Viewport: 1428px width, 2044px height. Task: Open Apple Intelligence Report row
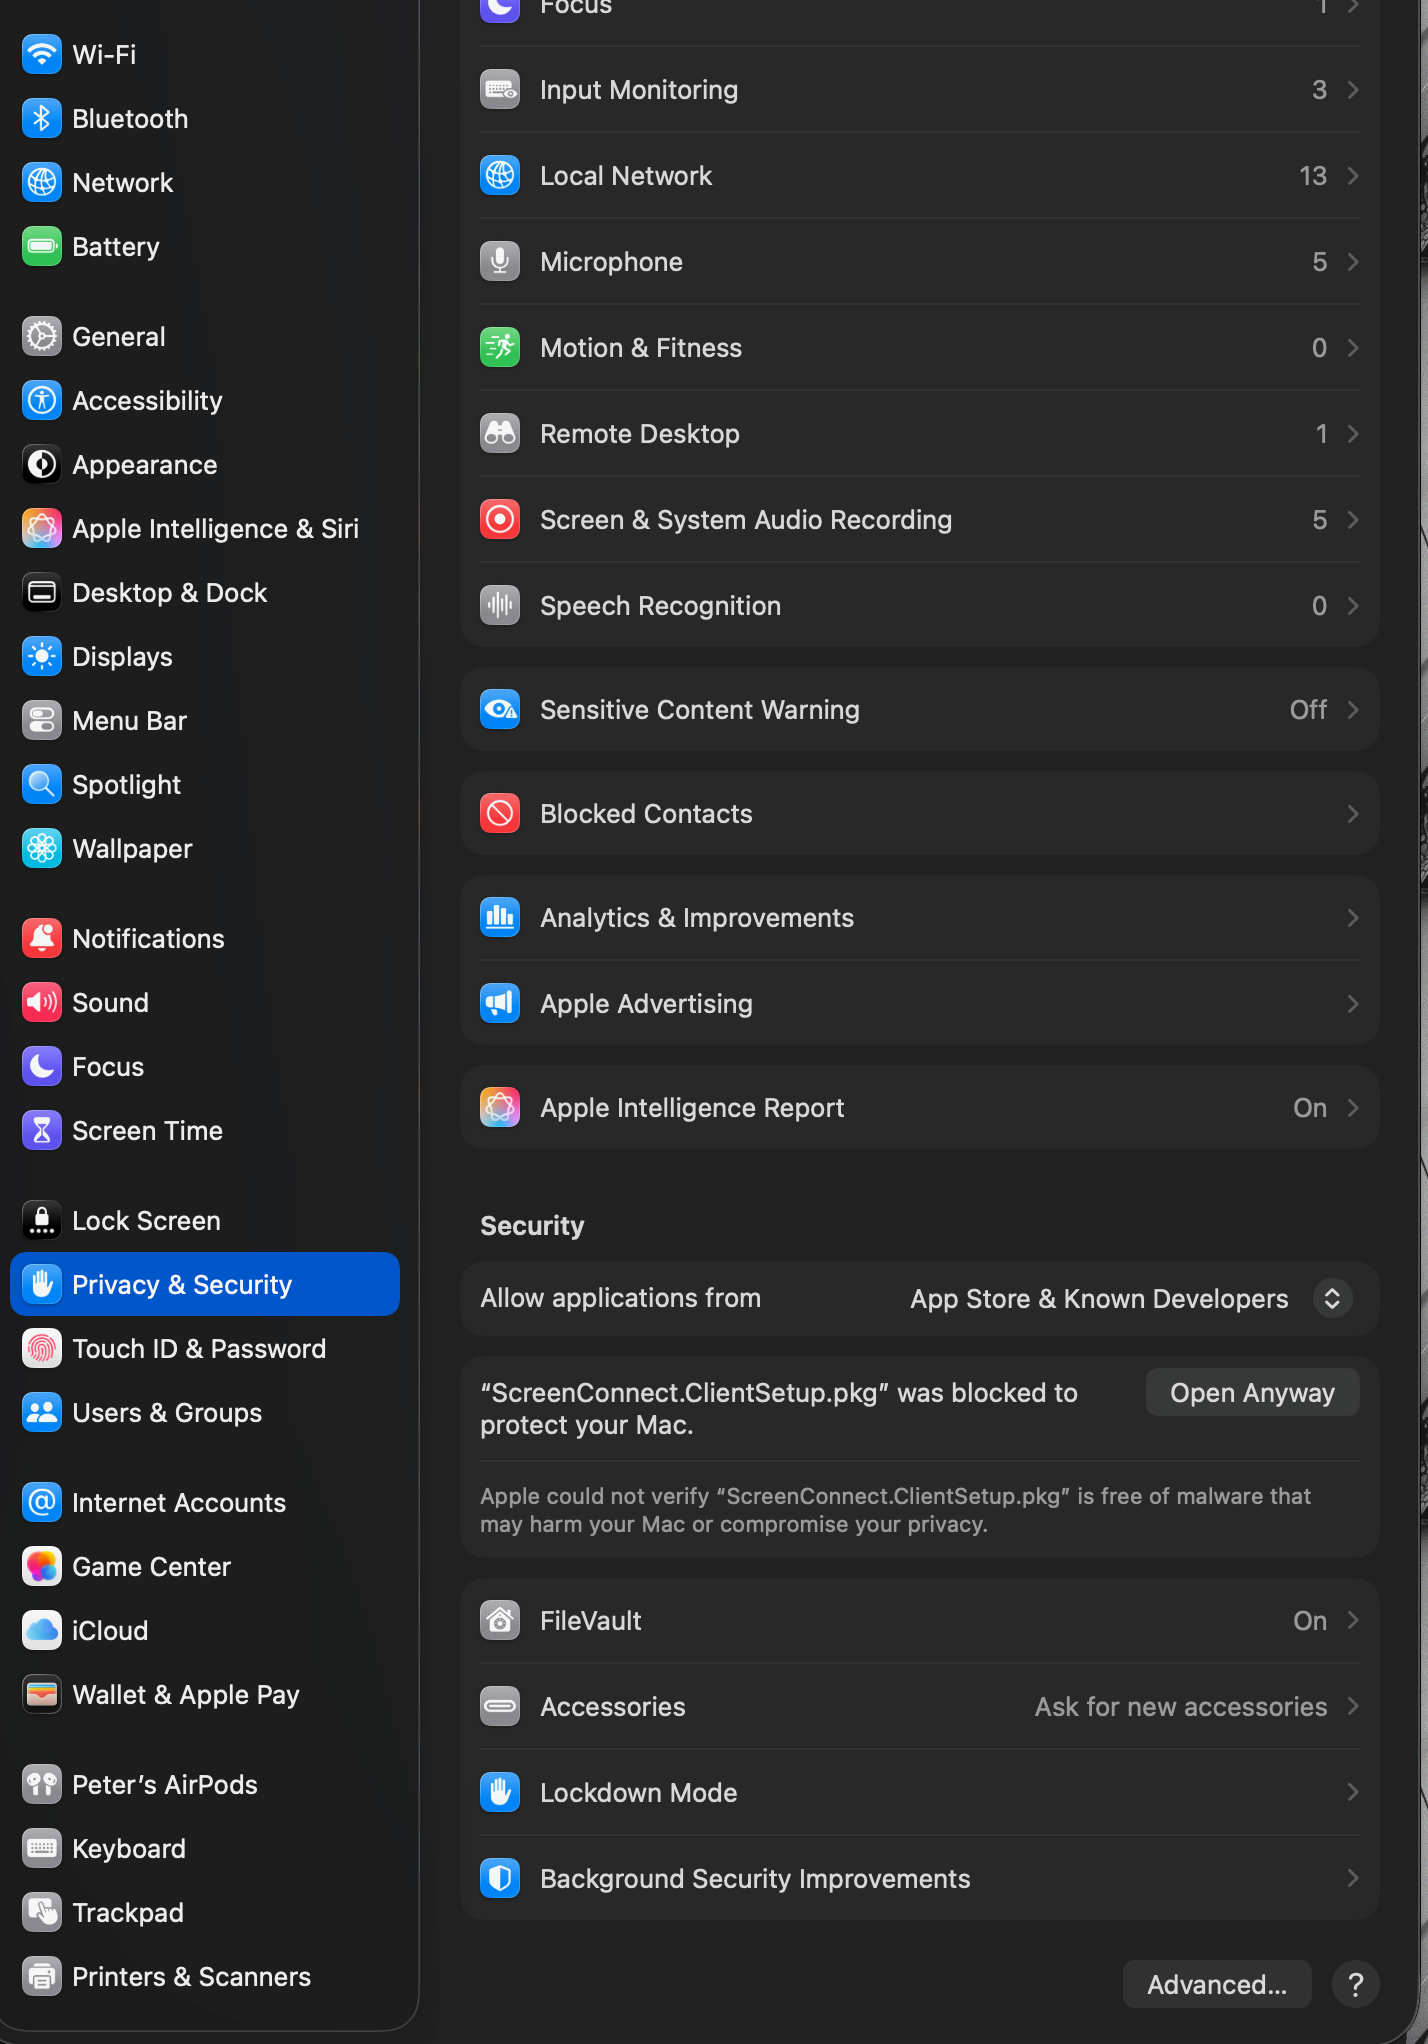[x=920, y=1108]
